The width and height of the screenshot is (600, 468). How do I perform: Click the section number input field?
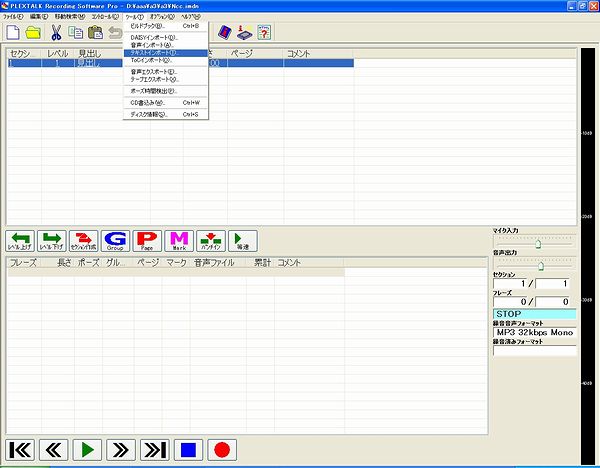tap(516, 284)
